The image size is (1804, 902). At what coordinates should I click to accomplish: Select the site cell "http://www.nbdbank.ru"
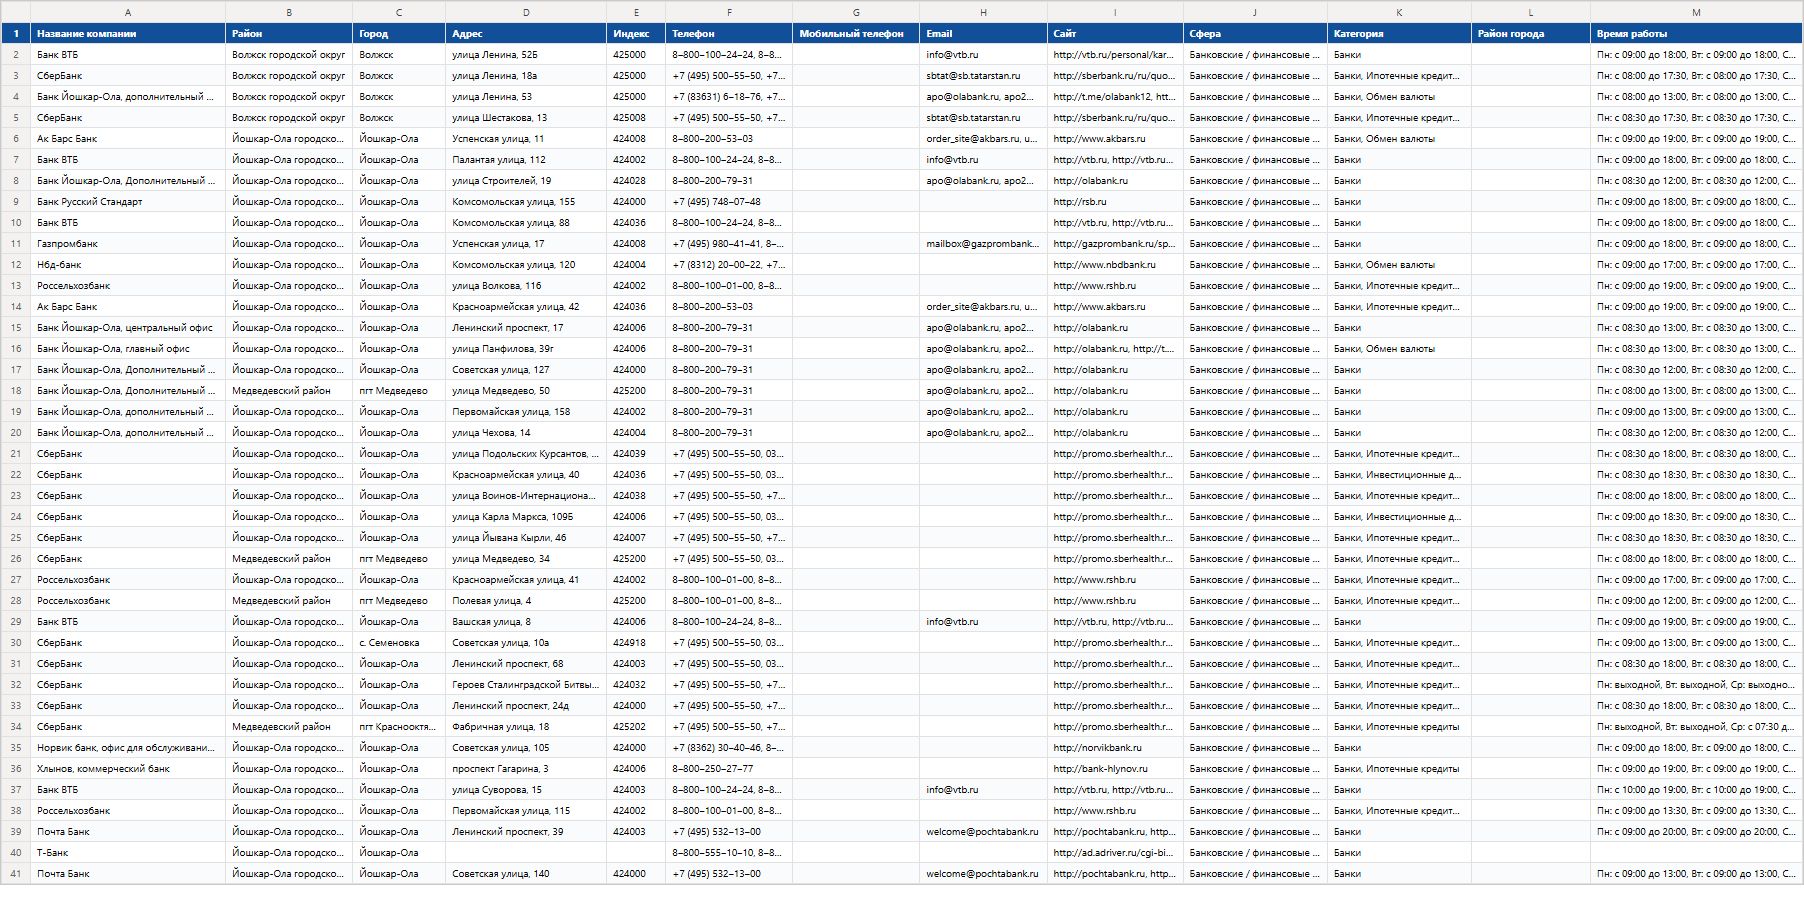click(x=1115, y=265)
